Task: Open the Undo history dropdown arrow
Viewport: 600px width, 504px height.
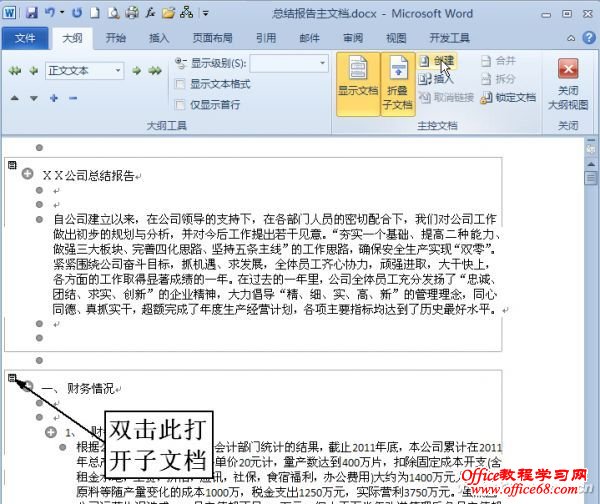Action: point(62,13)
